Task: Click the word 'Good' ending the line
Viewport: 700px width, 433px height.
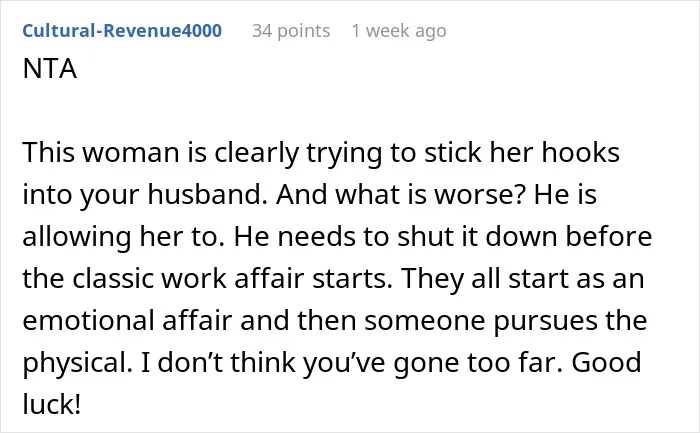Action: point(606,362)
